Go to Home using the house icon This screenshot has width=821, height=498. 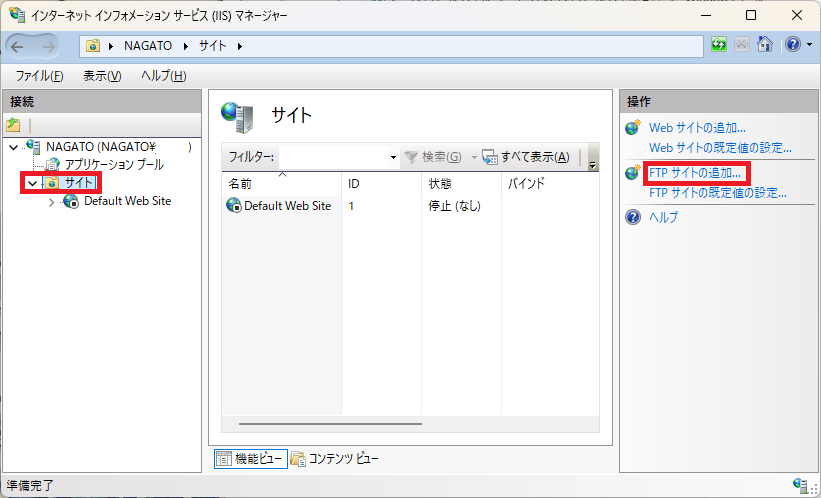[764, 45]
